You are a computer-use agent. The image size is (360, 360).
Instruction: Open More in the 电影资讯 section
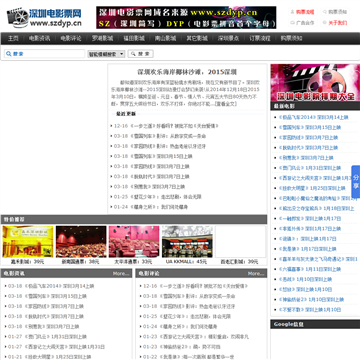(121, 274)
